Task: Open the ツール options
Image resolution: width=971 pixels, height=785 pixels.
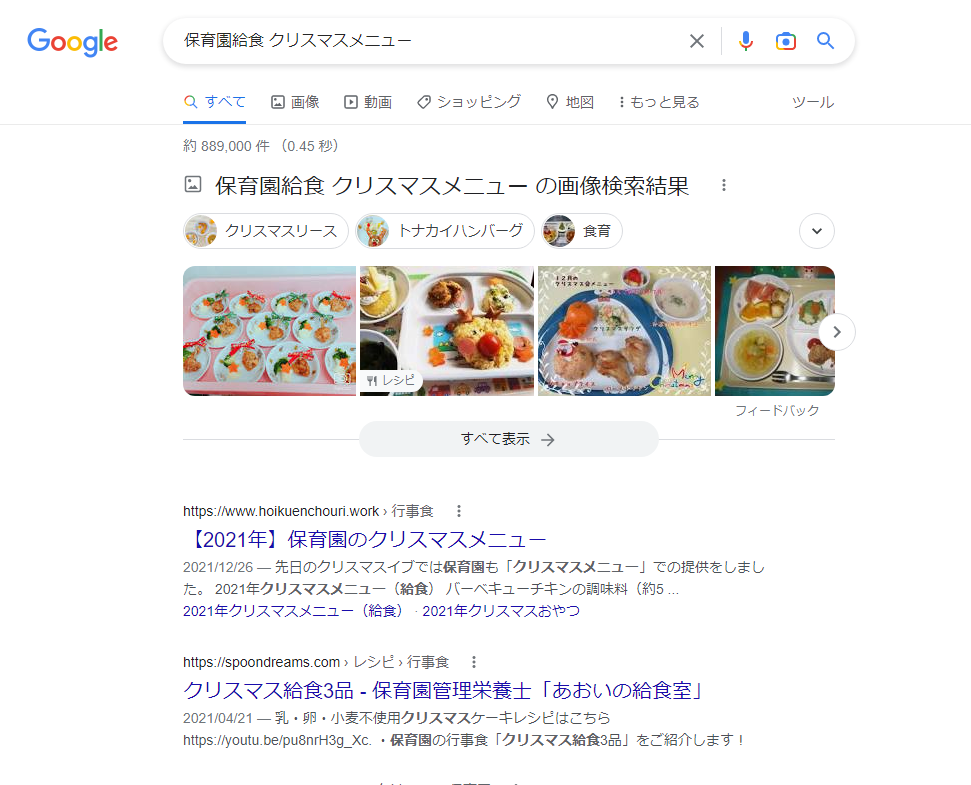Action: (x=812, y=102)
